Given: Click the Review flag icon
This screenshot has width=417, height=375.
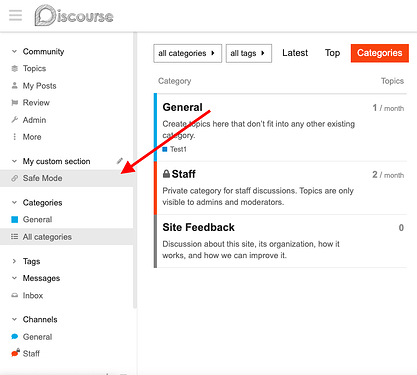Looking at the screenshot, I should point(14,103).
